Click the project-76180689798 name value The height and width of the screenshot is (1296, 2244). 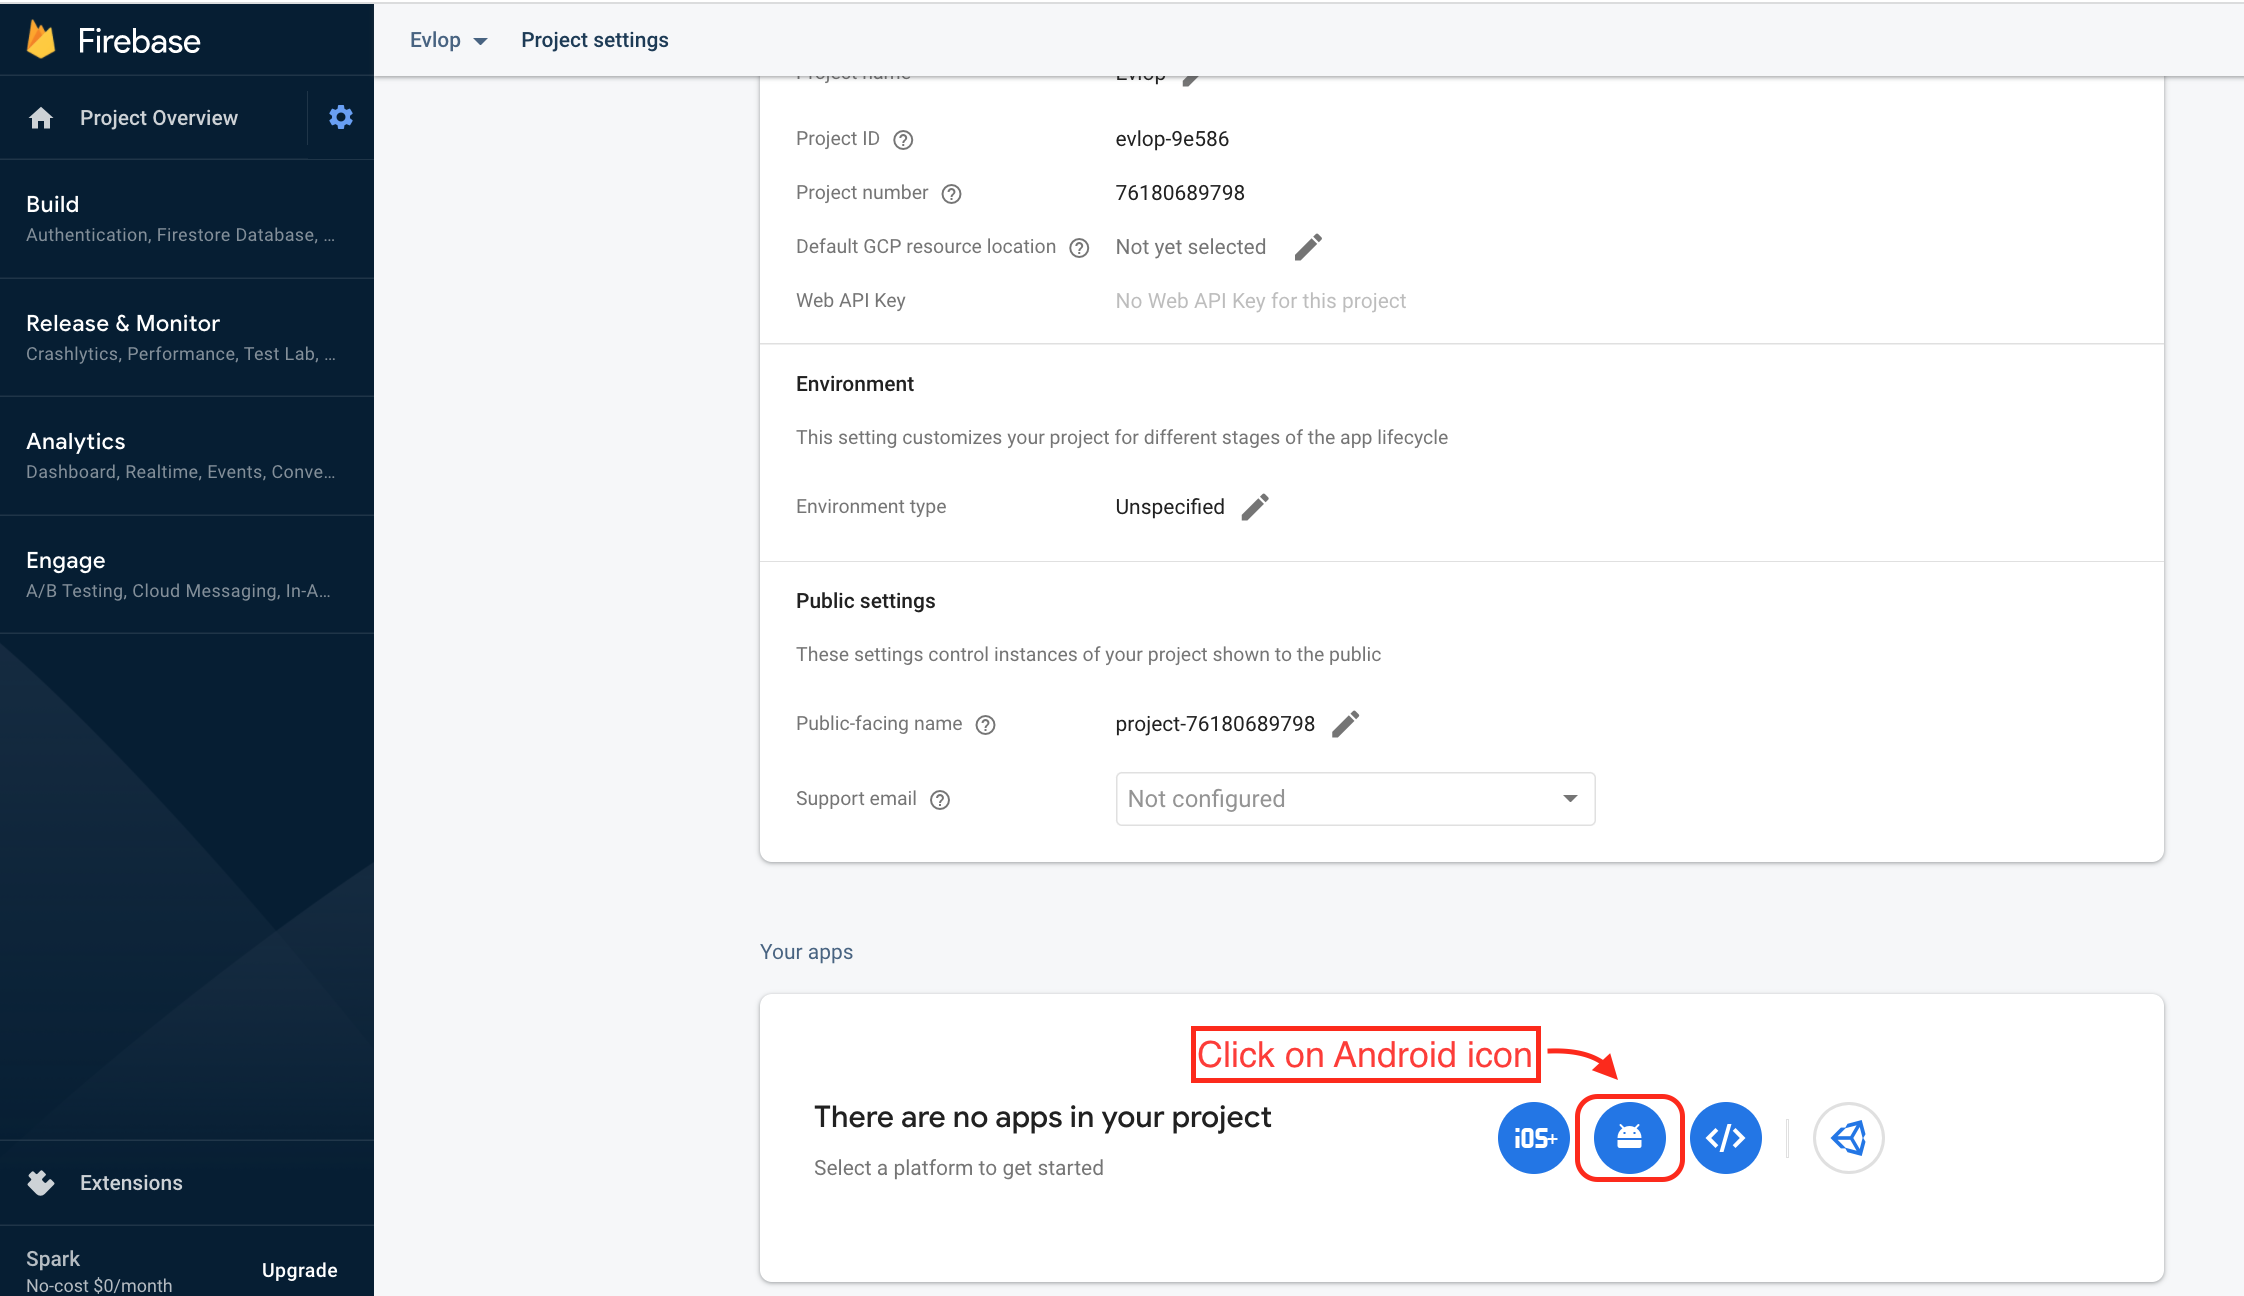[x=1215, y=724]
